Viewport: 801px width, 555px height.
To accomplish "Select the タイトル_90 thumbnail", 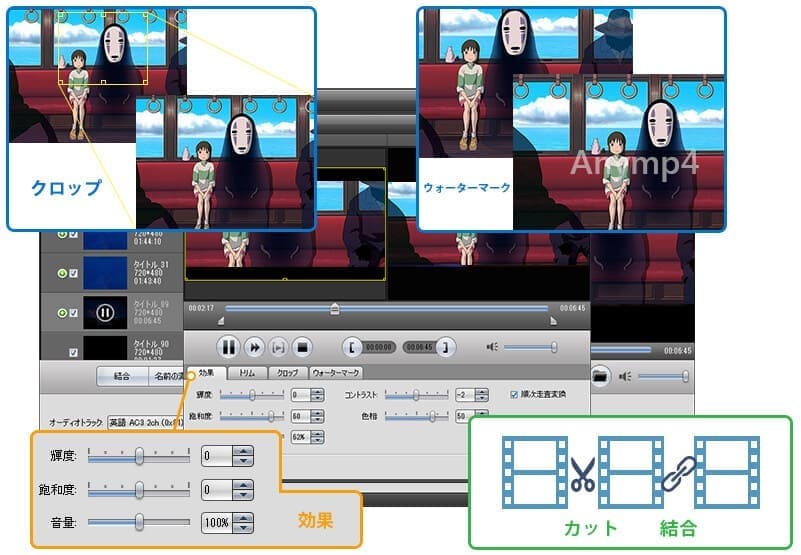I will coord(105,348).
